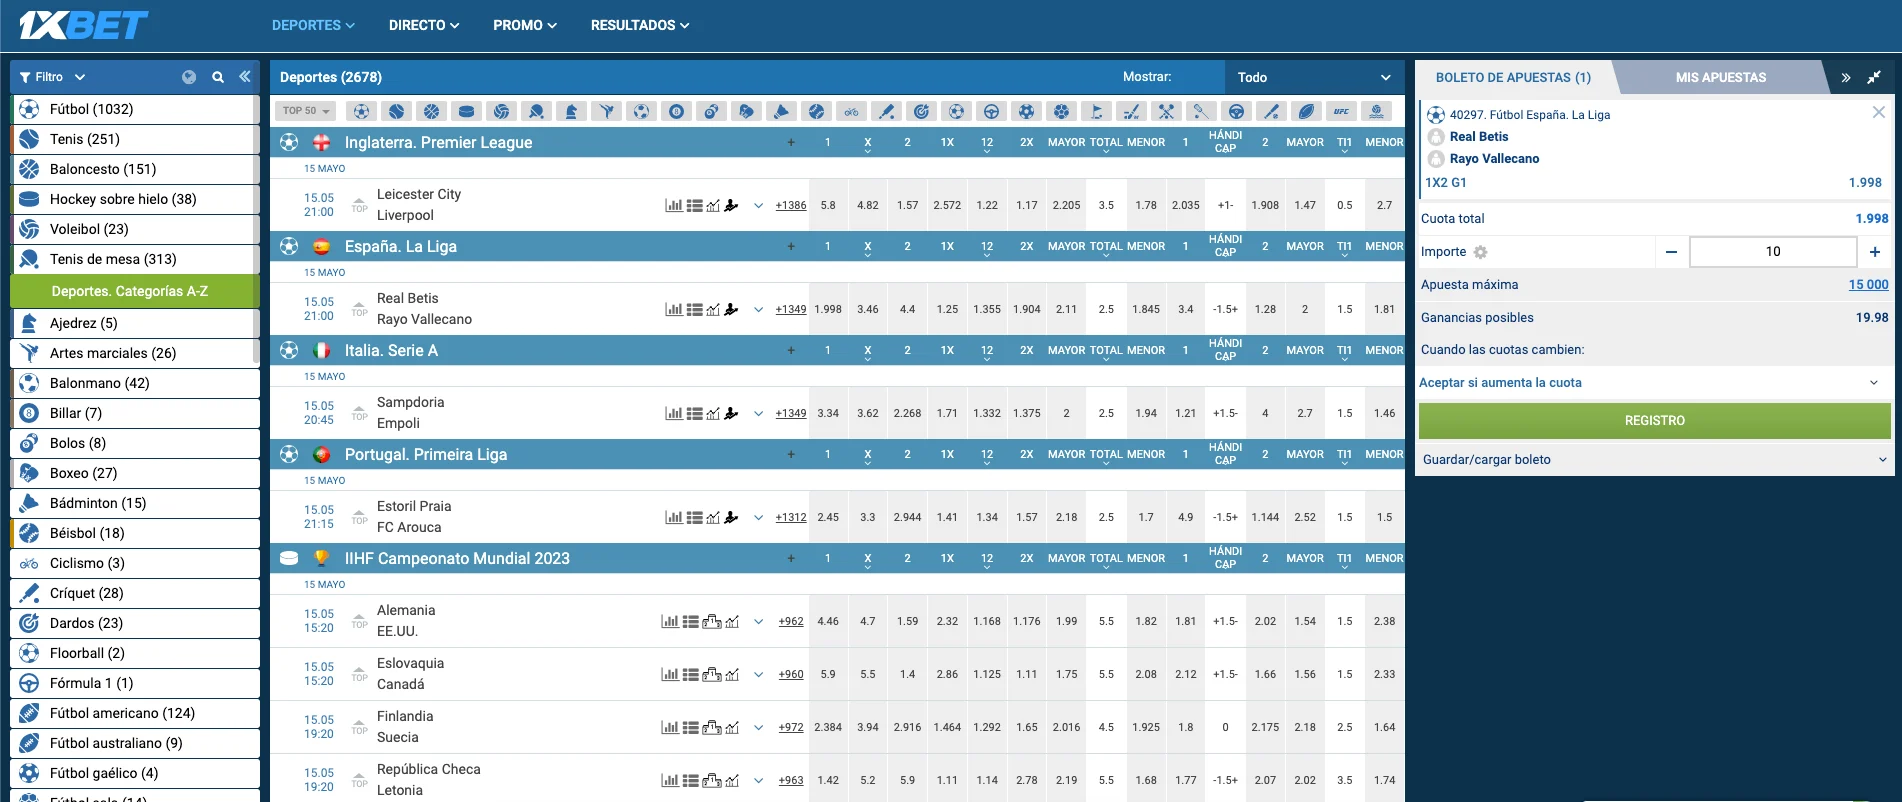Select the badminton shuttlecock toolbar icon
The width and height of the screenshot is (1902, 802).
click(x=781, y=111)
